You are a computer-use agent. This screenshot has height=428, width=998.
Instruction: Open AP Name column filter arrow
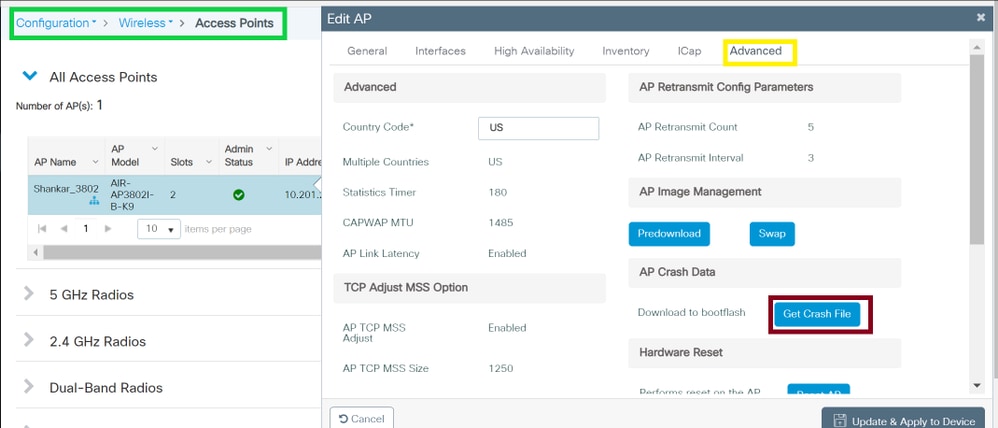pyautogui.click(x=95, y=162)
